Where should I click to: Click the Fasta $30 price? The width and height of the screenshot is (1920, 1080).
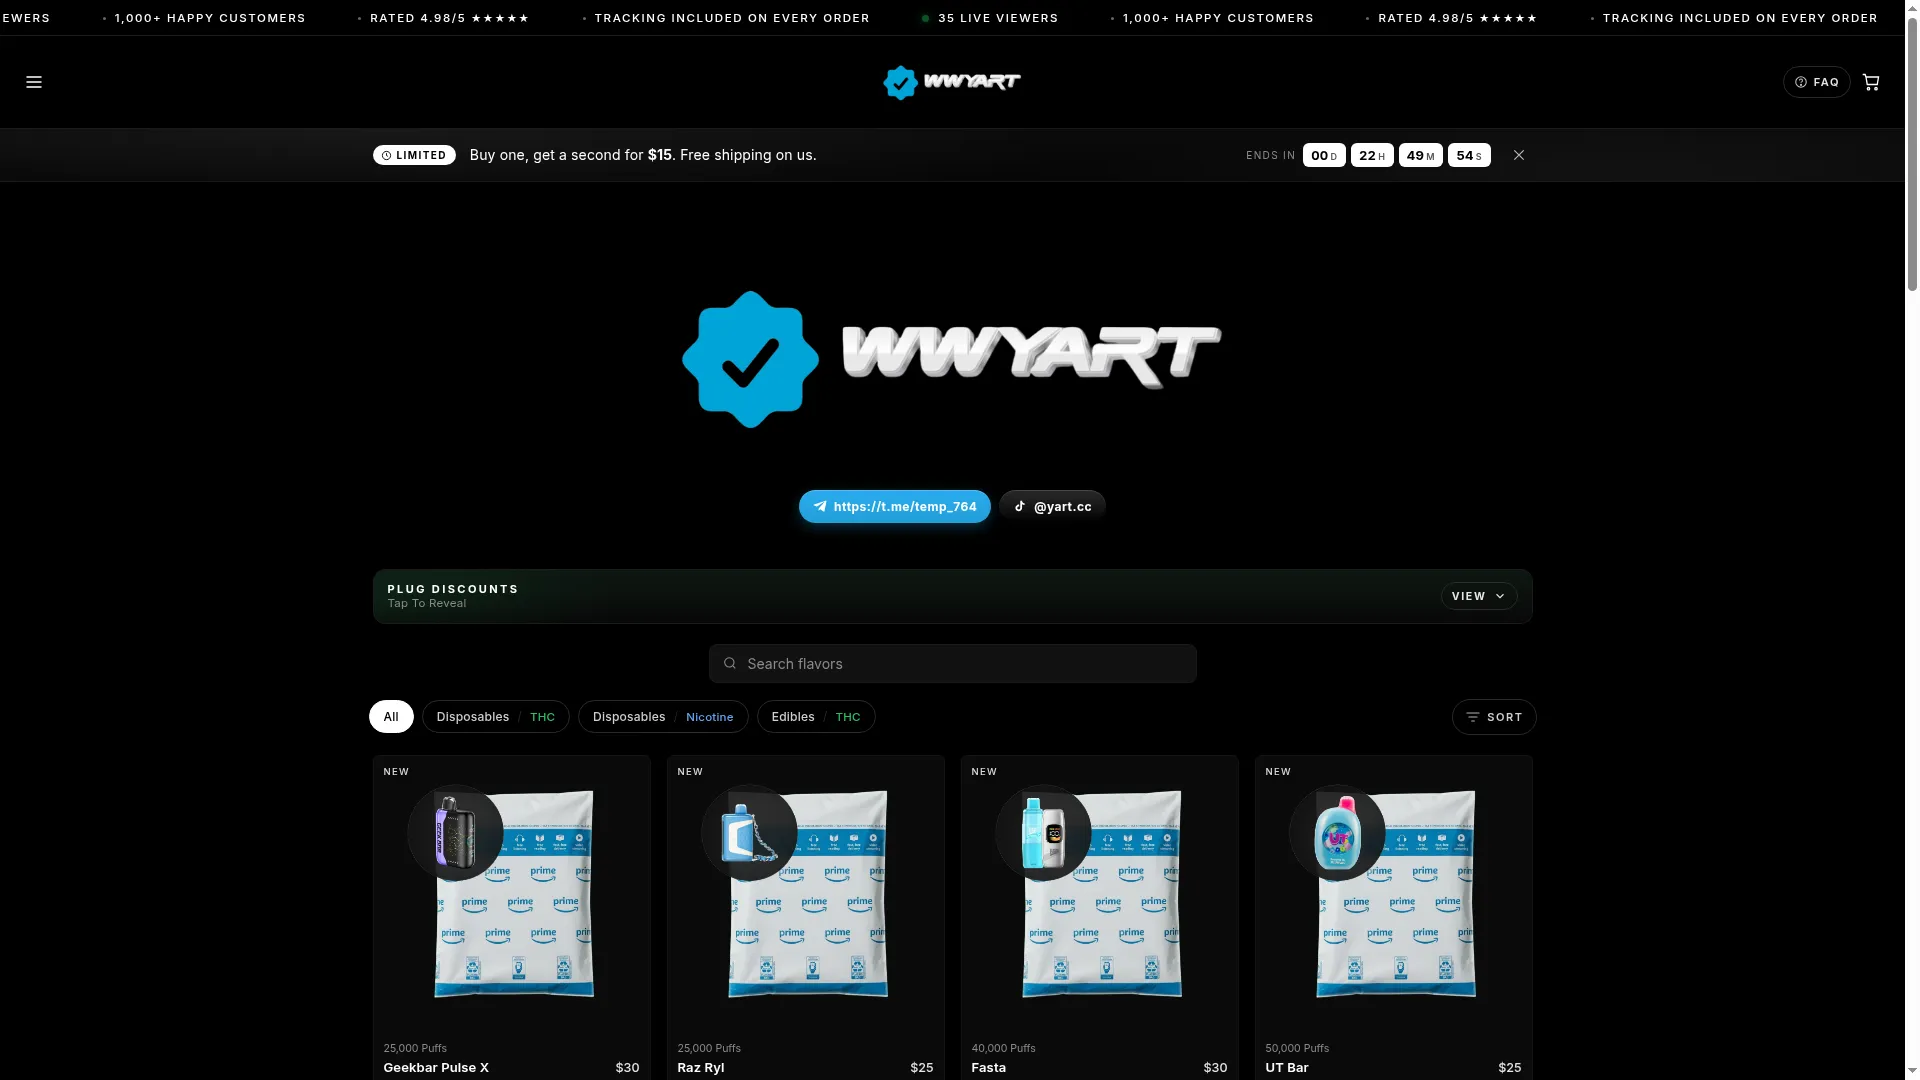tap(1215, 1067)
